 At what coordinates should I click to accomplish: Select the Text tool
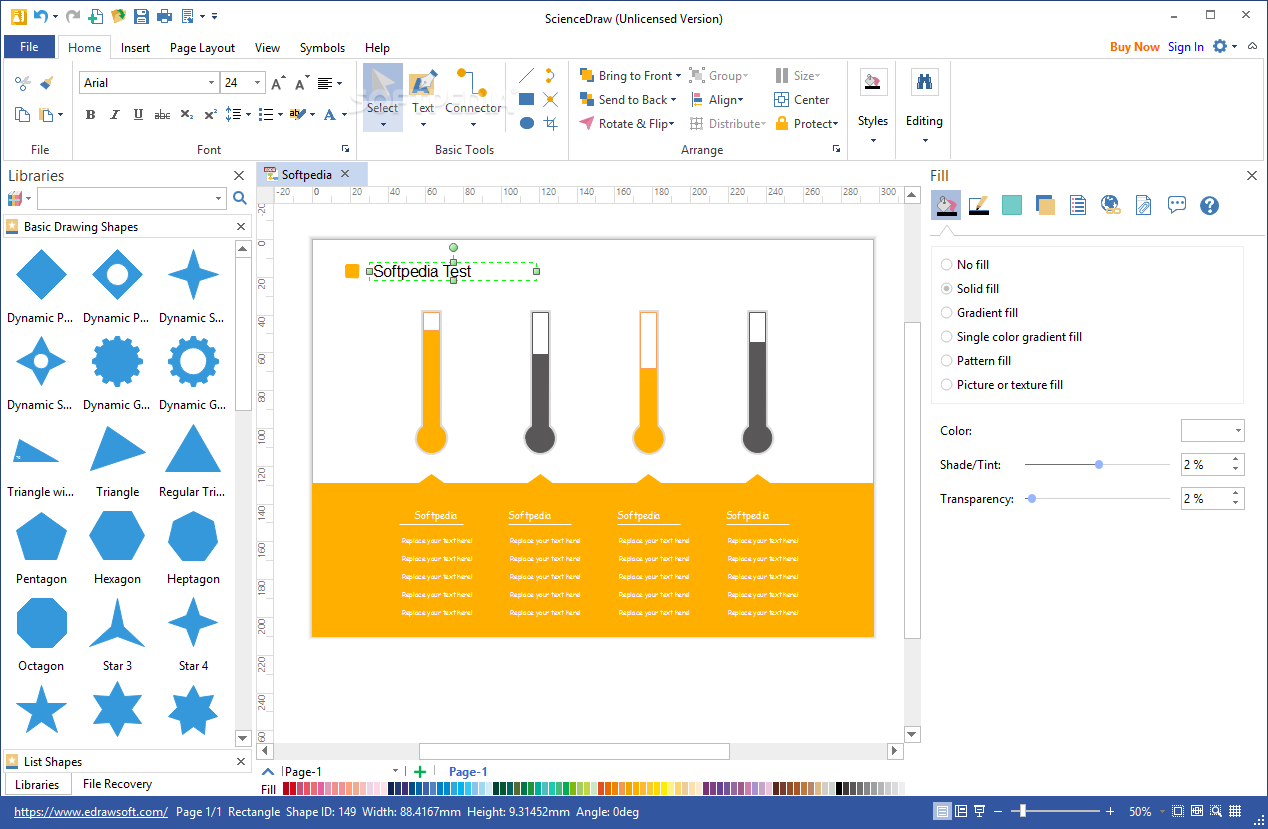[x=423, y=97]
